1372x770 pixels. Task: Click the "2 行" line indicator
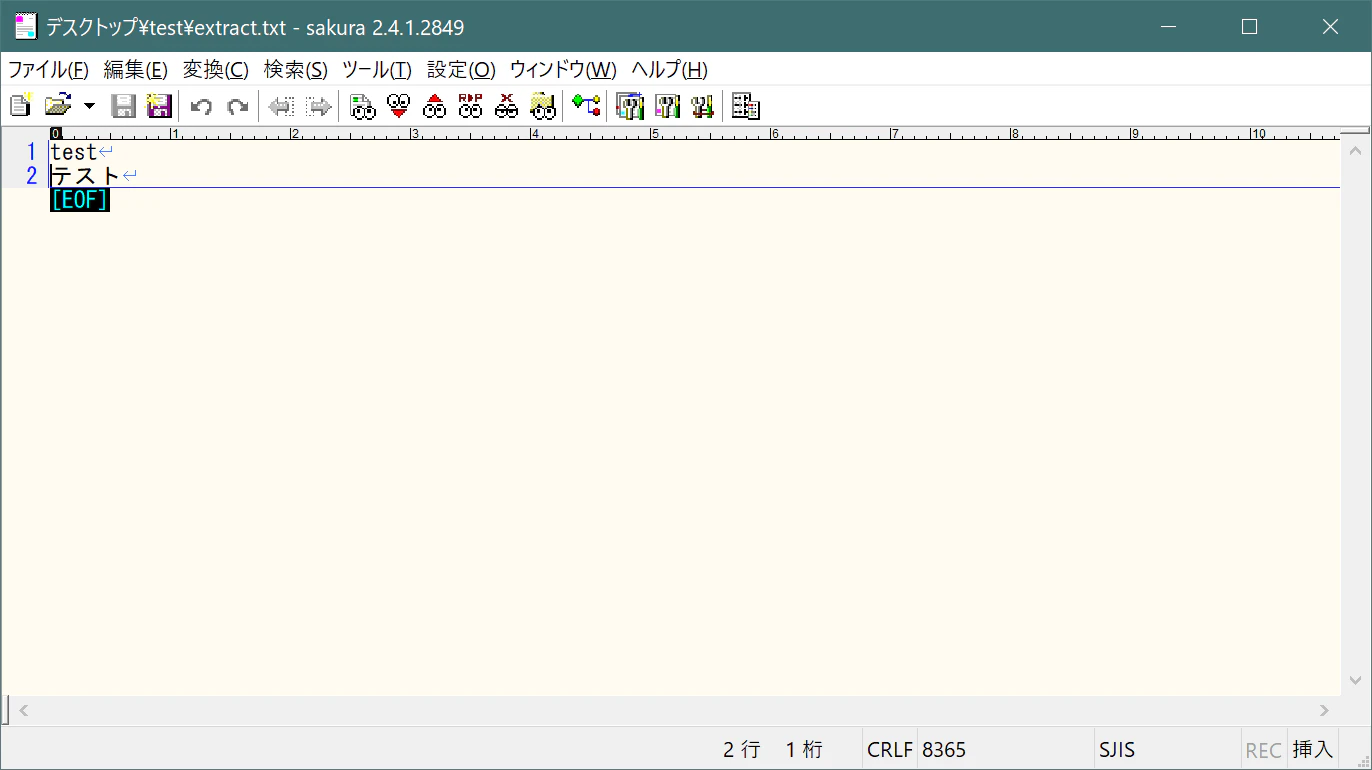click(x=742, y=750)
